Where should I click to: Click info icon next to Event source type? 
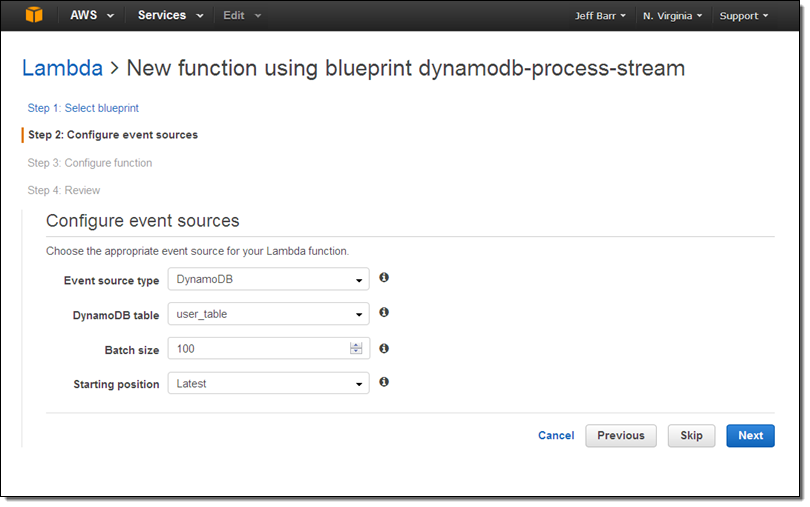[x=384, y=278]
